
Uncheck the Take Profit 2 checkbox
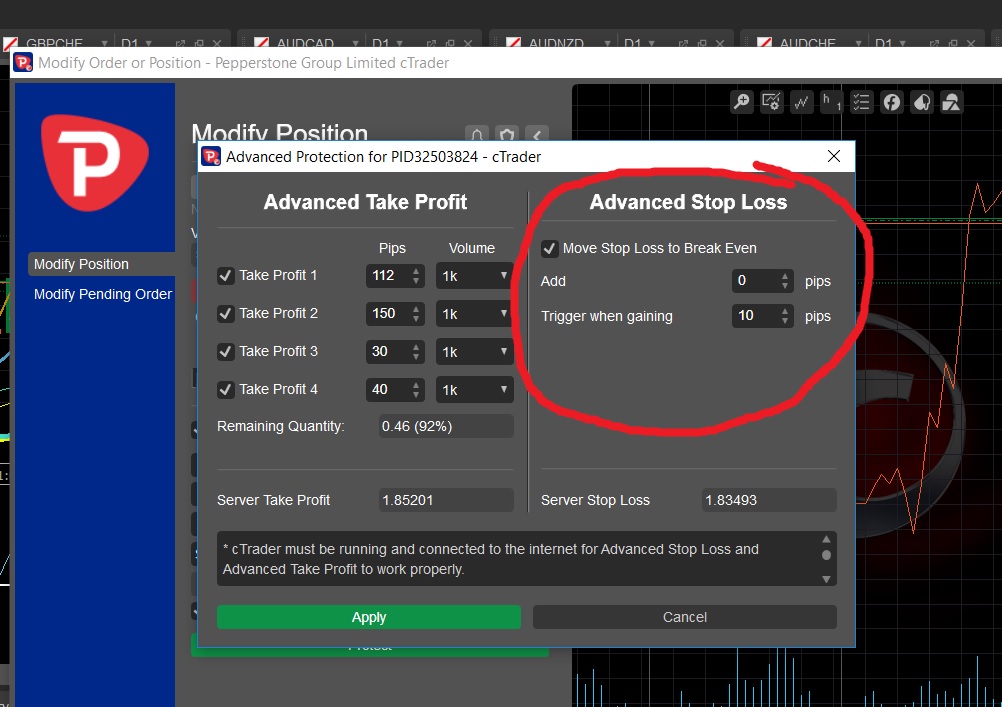click(226, 314)
